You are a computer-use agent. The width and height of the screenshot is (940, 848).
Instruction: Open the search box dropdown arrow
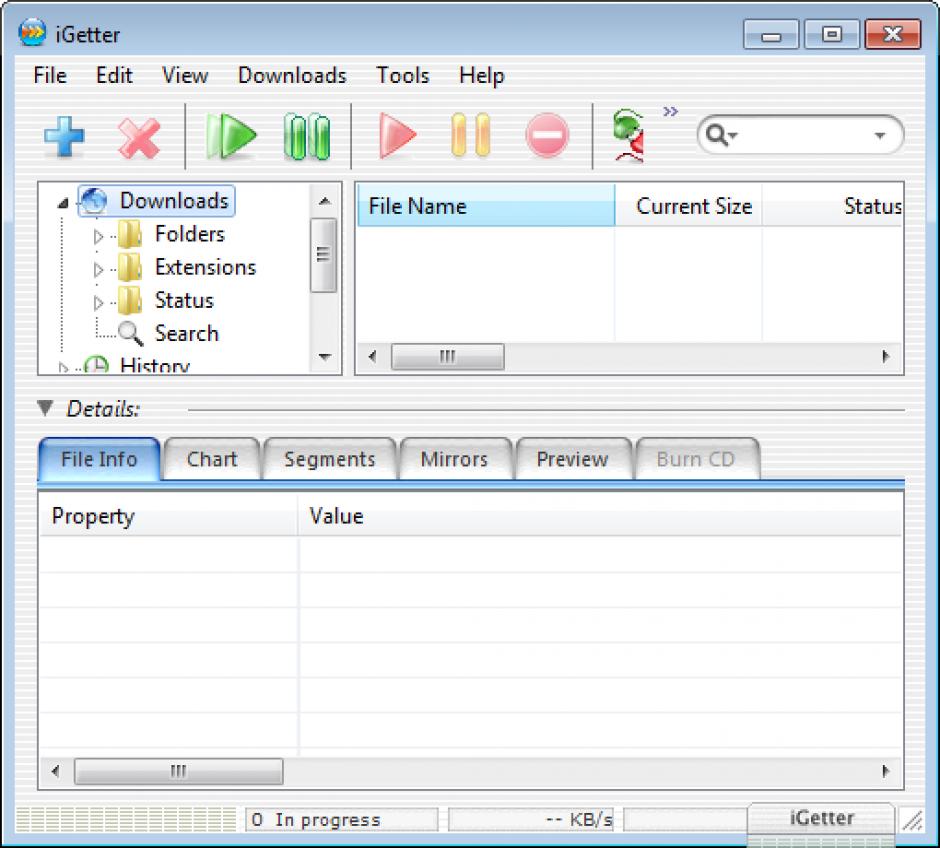pyautogui.click(x=879, y=135)
